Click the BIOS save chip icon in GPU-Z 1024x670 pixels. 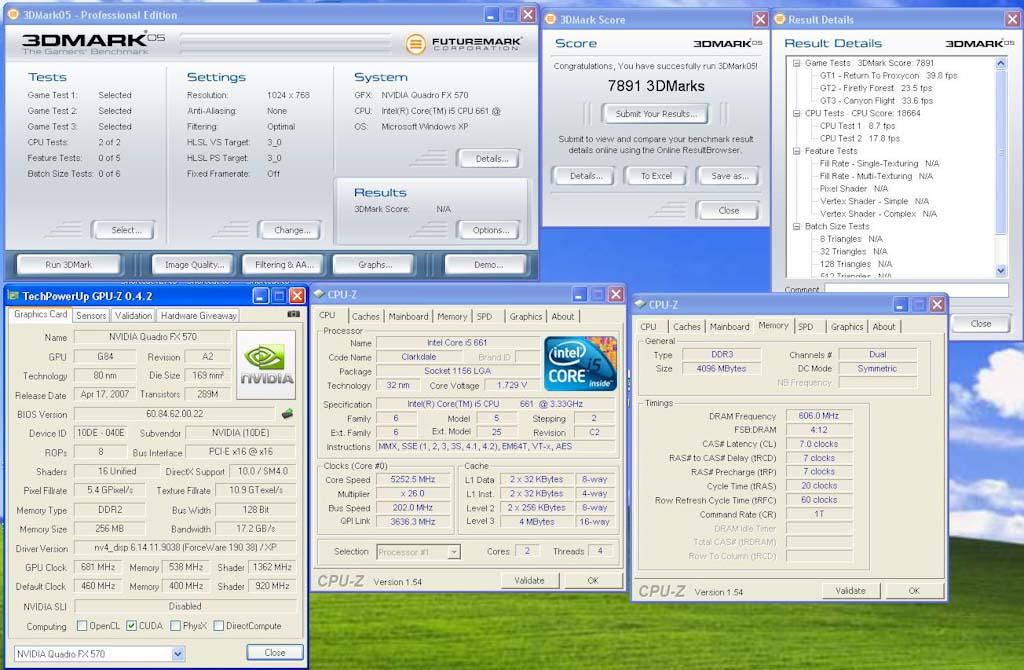(287, 414)
